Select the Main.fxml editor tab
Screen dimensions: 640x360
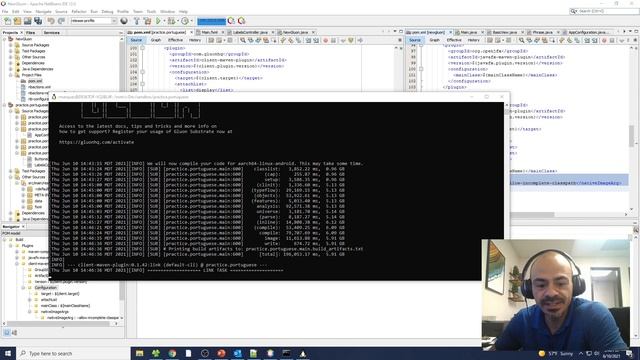coord(210,32)
